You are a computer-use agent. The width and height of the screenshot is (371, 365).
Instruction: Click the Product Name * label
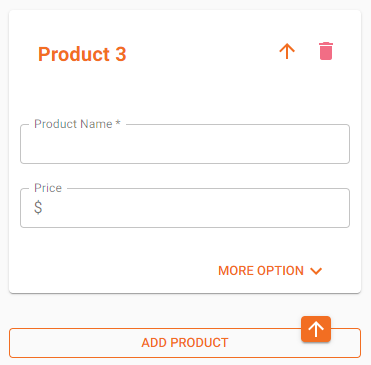click(77, 124)
